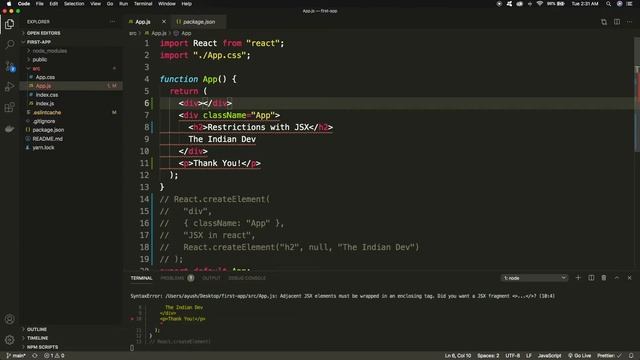Synchronize changes icon in status bar
This screenshot has height=360, width=640.
coord(35,356)
